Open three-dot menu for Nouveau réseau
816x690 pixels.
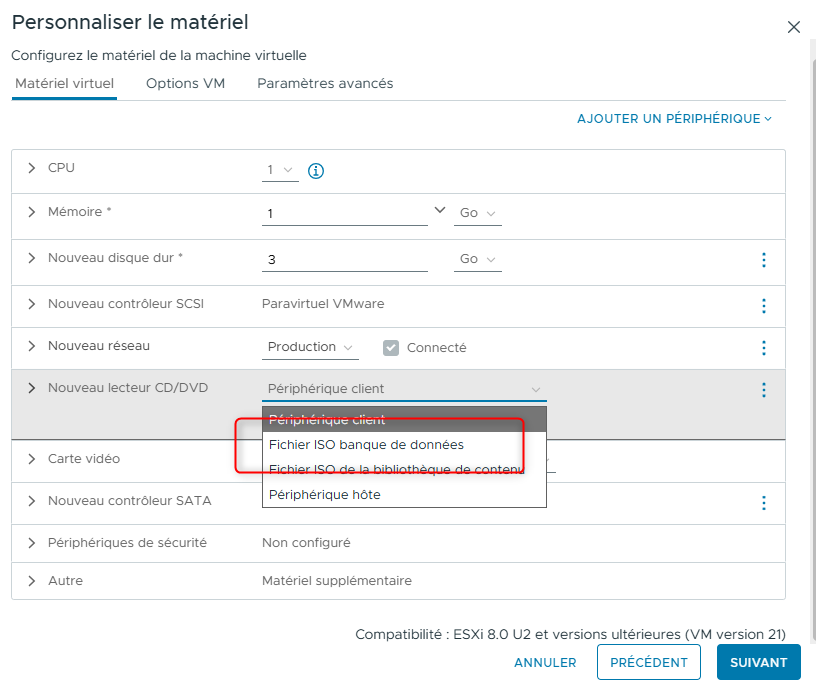pyautogui.click(x=764, y=348)
